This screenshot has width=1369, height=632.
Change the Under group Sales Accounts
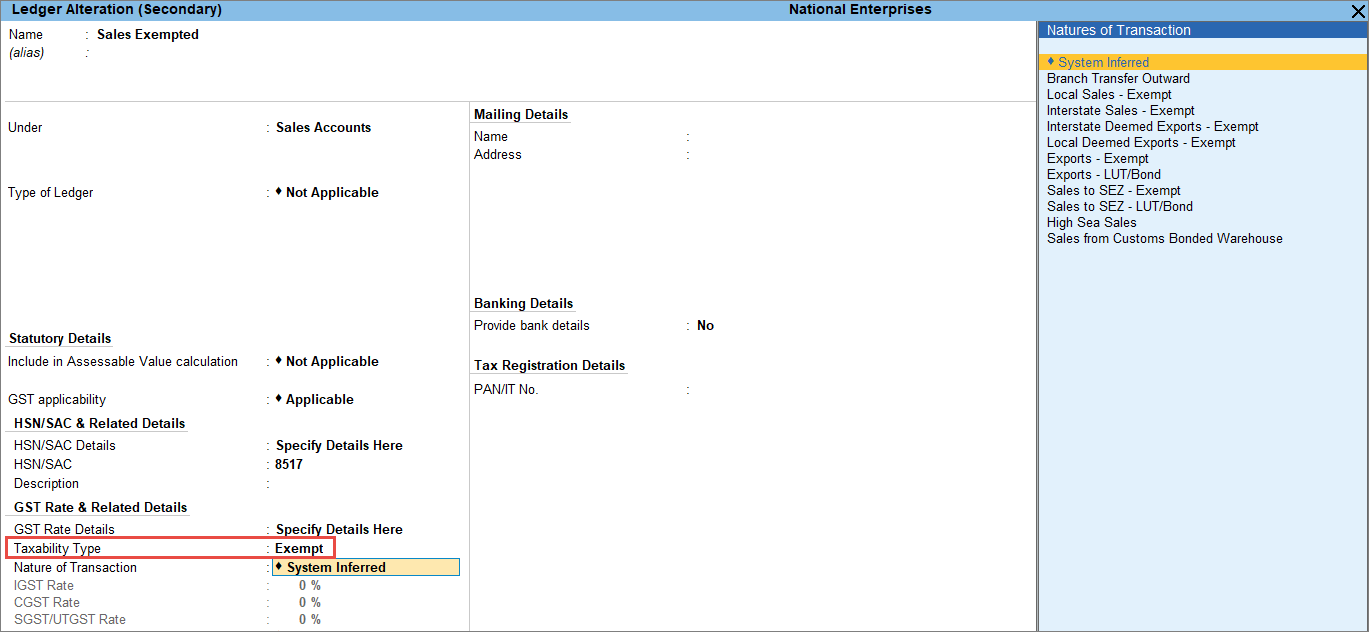coord(323,127)
